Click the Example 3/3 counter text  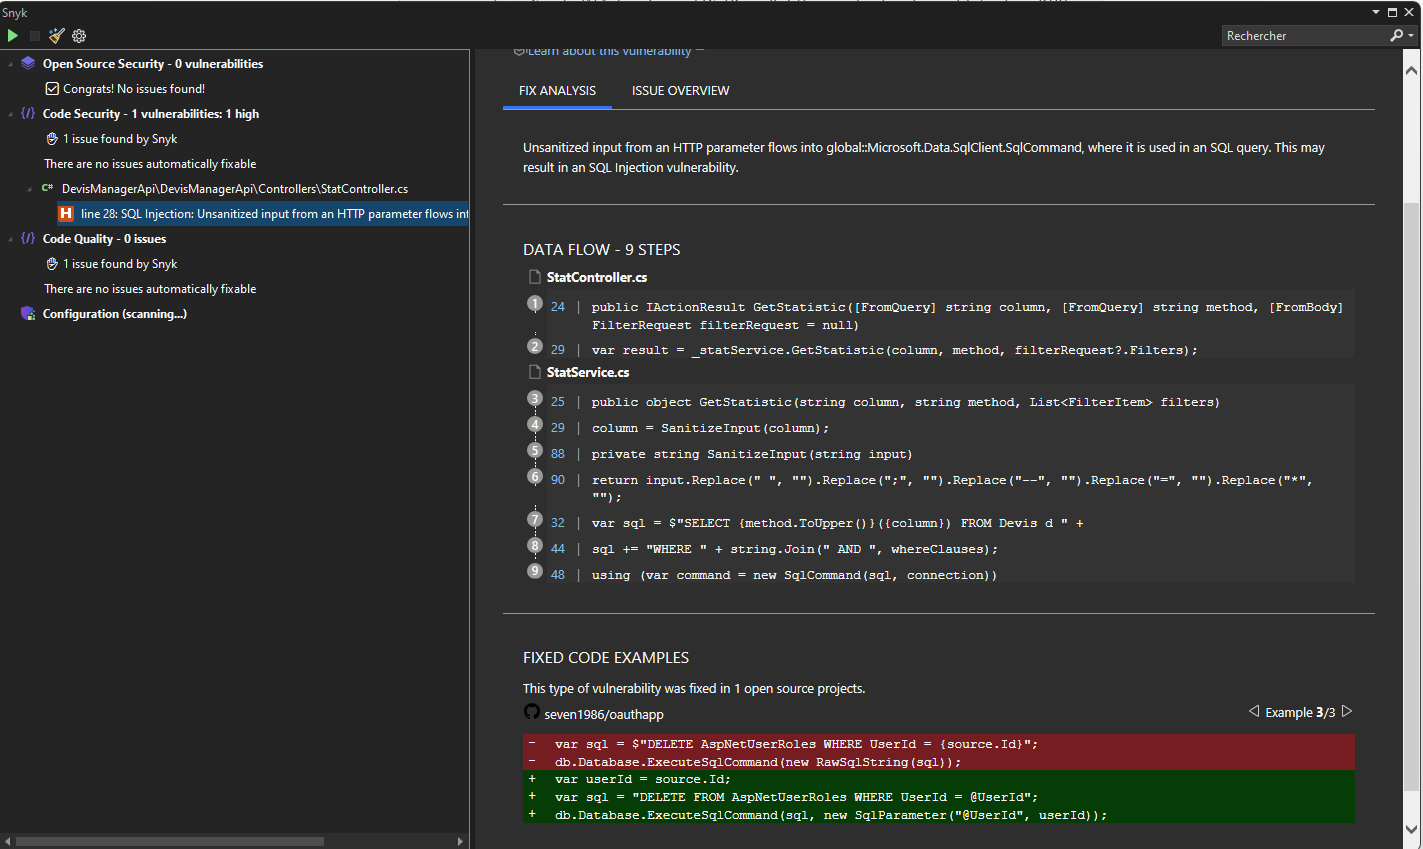[1300, 712]
